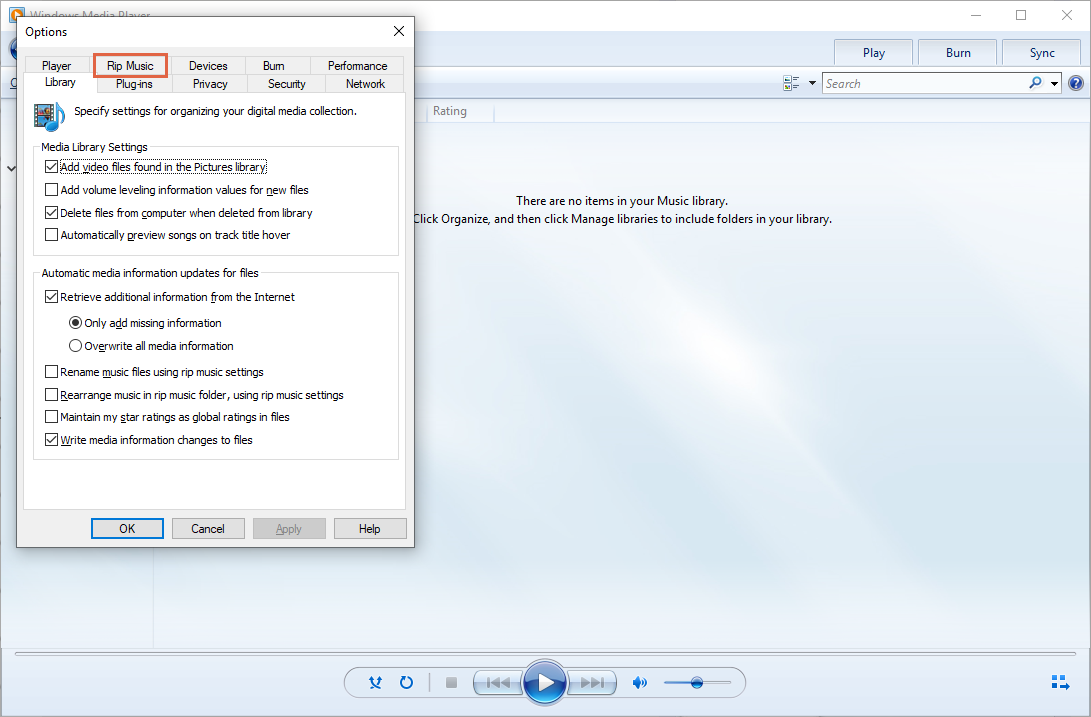The height and width of the screenshot is (717, 1091).
Task: Enable Automatically preview songs on track title hover
Action: click(x=52, y=235)
